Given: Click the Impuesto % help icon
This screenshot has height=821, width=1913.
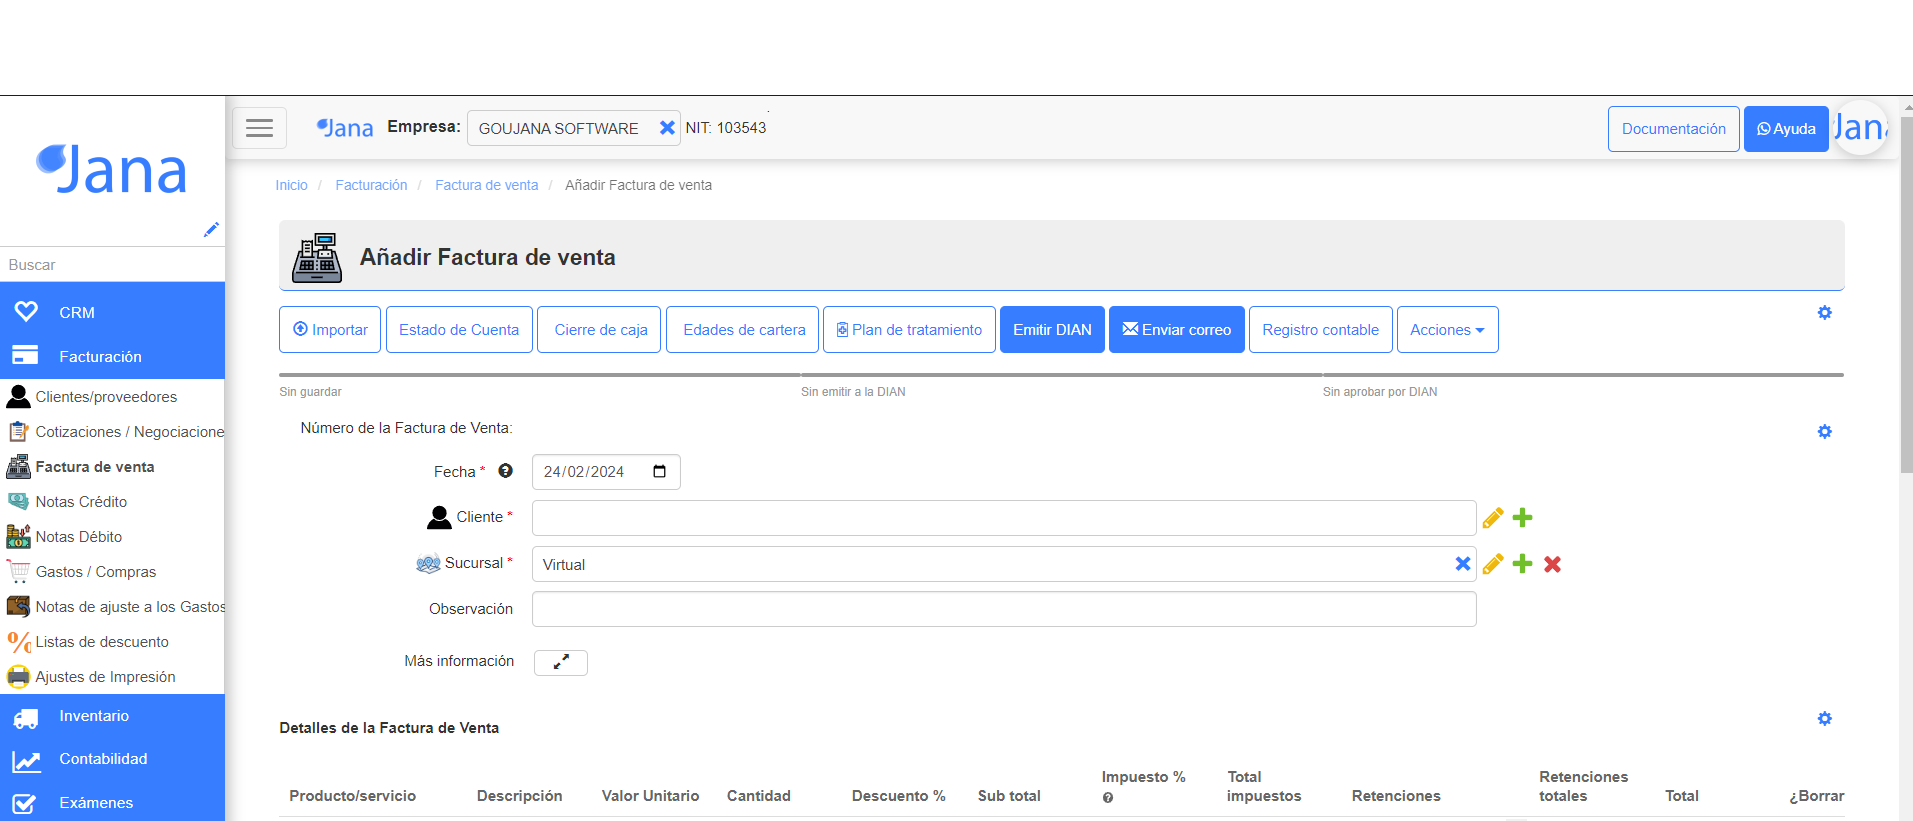Looking at the screenshot, I should tap(1108, 798).
